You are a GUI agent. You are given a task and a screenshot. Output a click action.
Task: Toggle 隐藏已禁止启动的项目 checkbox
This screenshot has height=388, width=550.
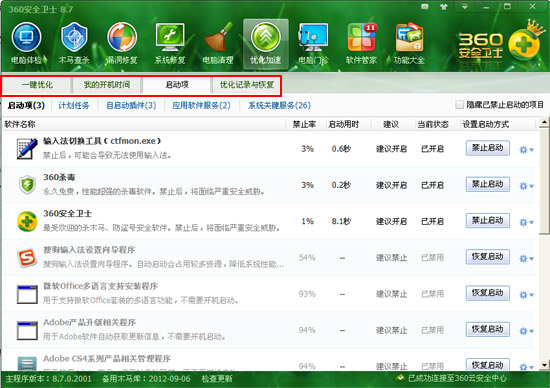tap(459, 105)
